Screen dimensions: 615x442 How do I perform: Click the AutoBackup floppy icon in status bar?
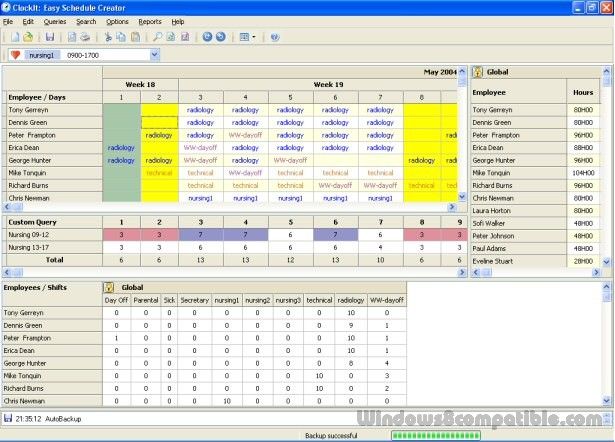[x=8, y=418]
